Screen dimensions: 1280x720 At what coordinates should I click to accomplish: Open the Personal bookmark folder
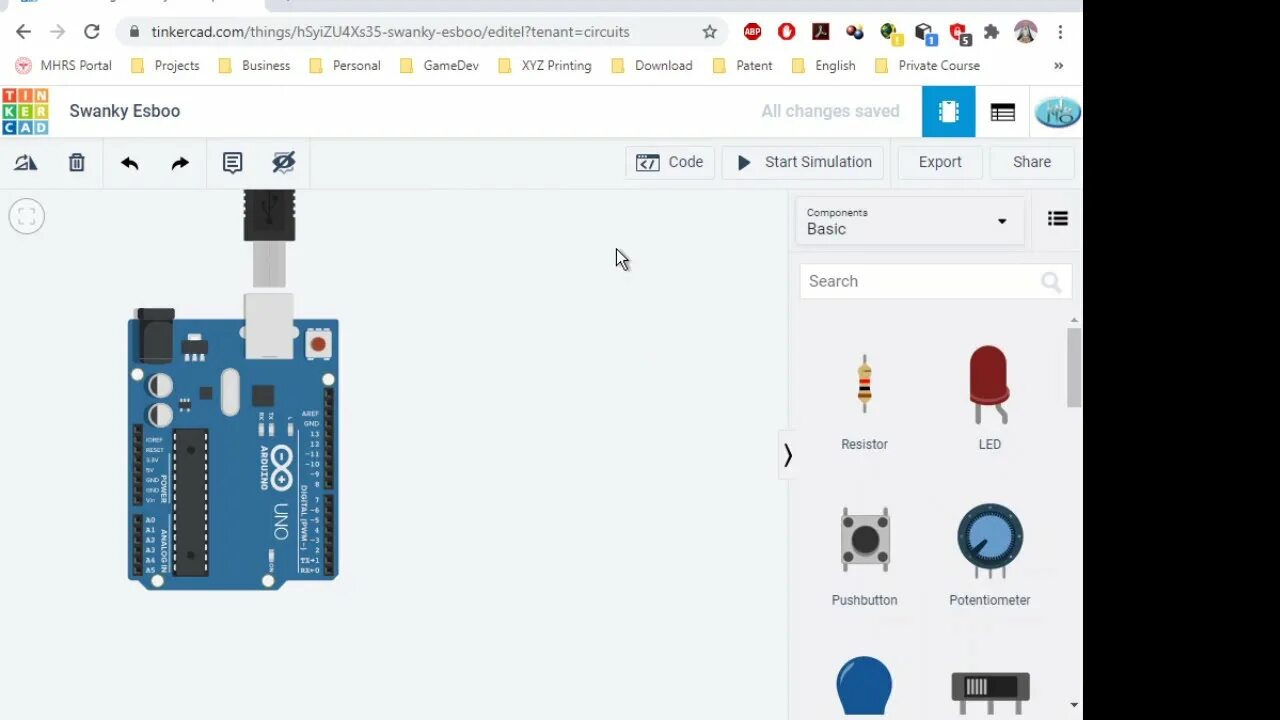[345, 65]
